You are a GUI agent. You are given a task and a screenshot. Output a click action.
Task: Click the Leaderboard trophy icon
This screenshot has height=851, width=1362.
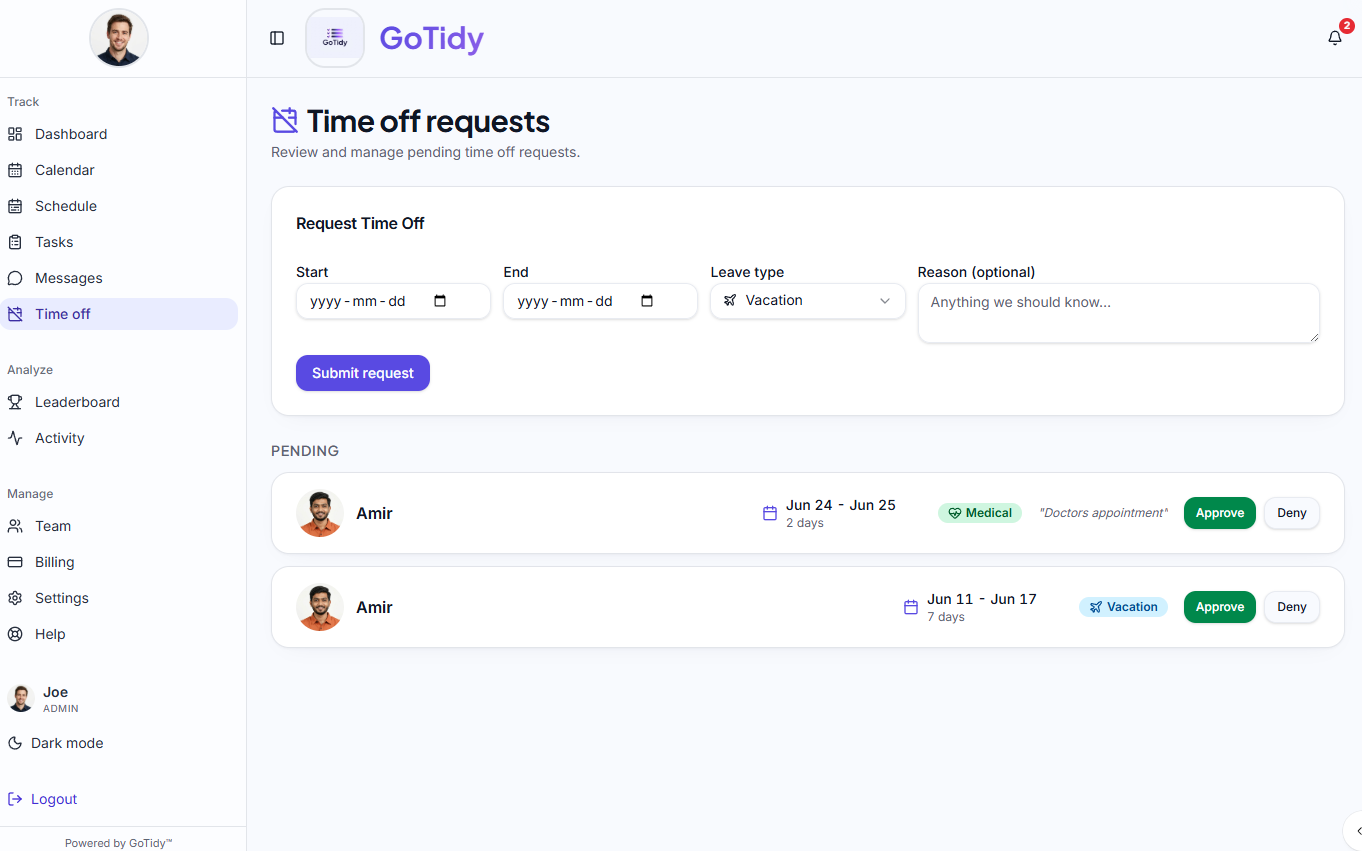(15, 402)
